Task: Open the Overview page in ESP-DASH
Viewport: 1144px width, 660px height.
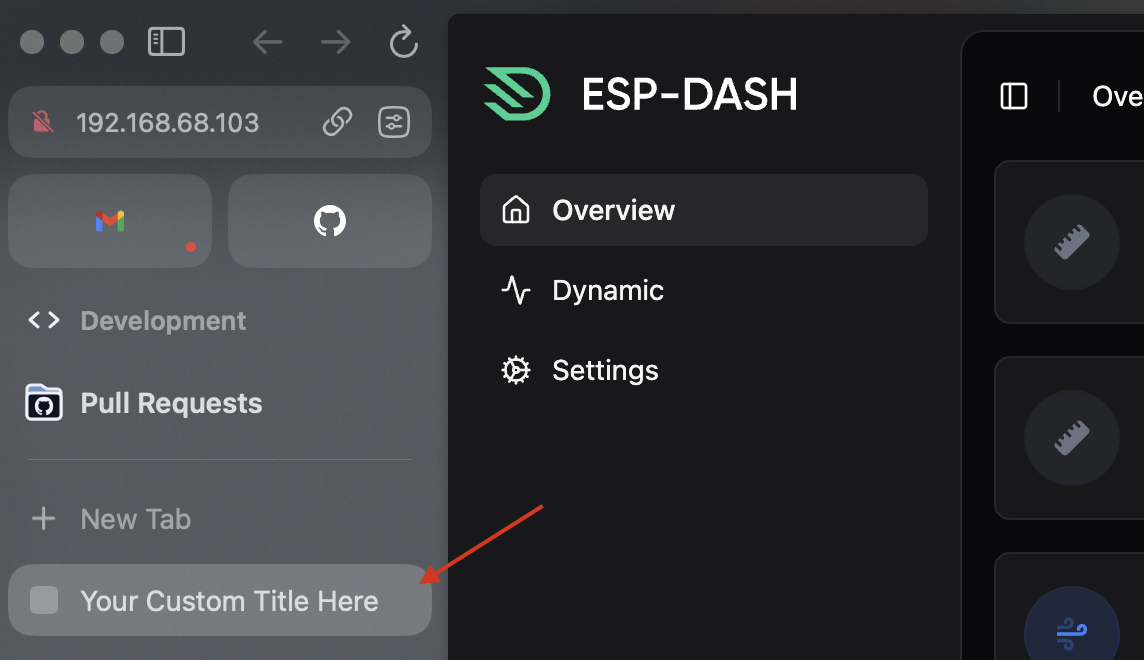Action: coord(703,210)
